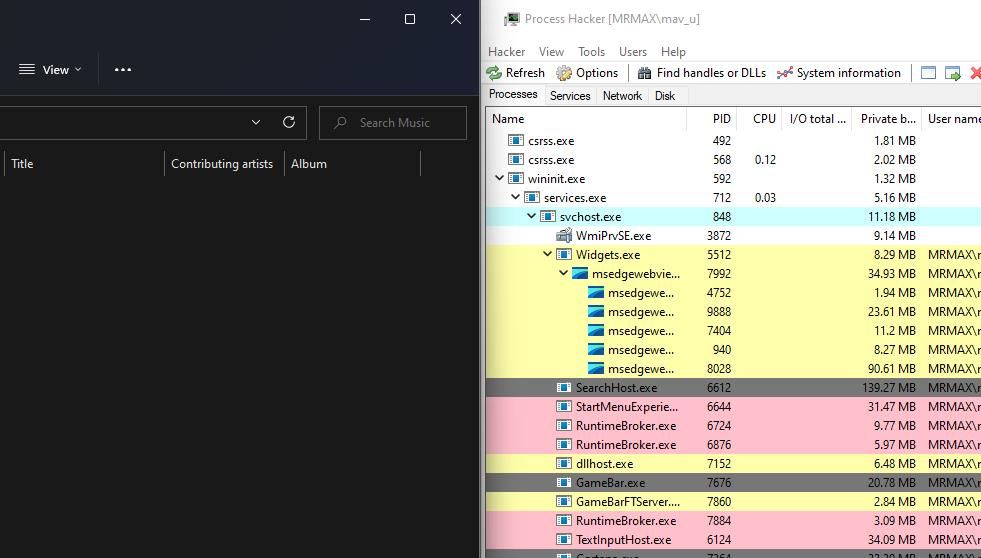
Task: Select csrss.exe process with PID 568
Action: tap(733, 160)
